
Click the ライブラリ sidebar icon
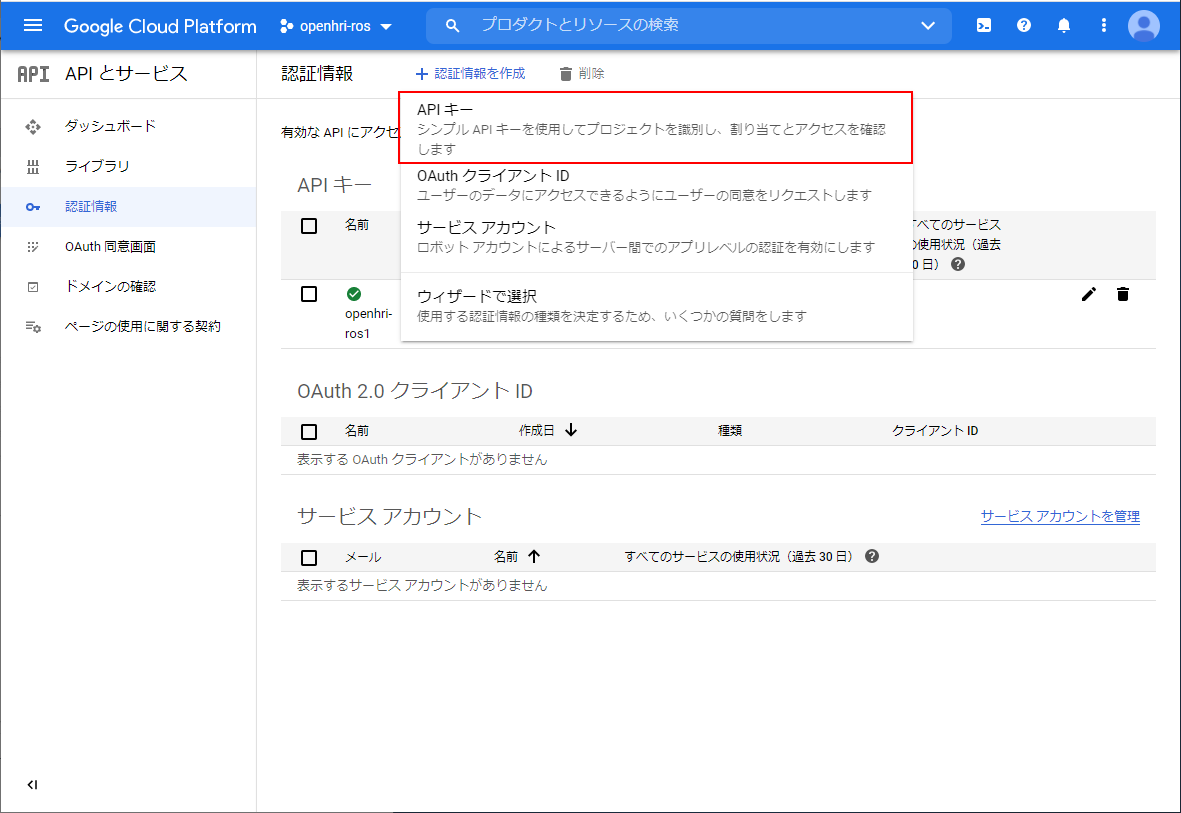point(32,167)
